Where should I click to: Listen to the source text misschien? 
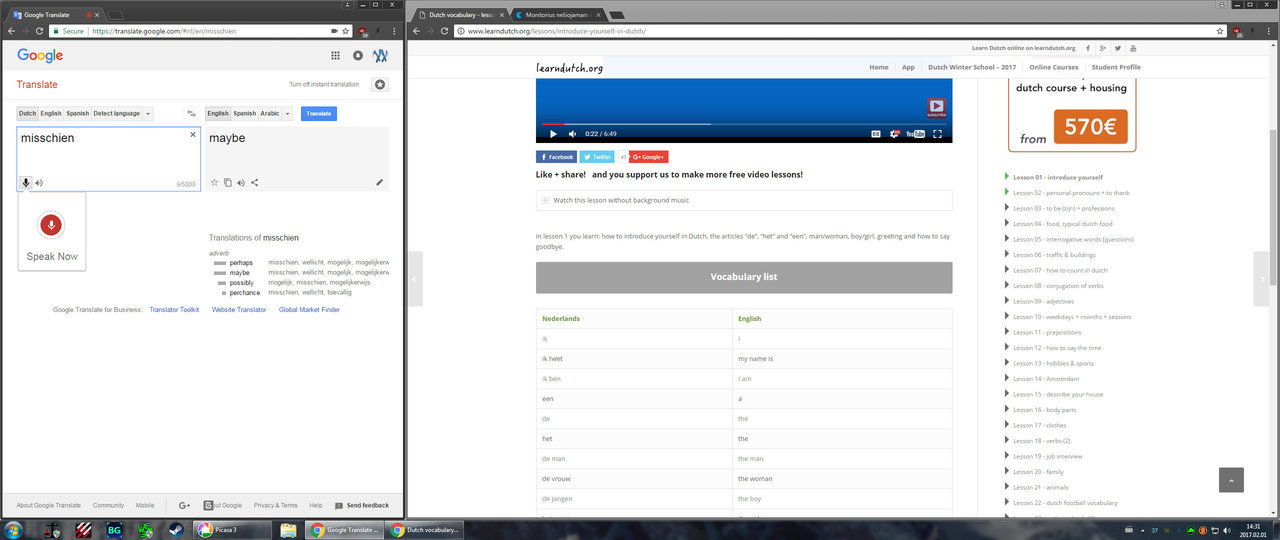[39, 183]
